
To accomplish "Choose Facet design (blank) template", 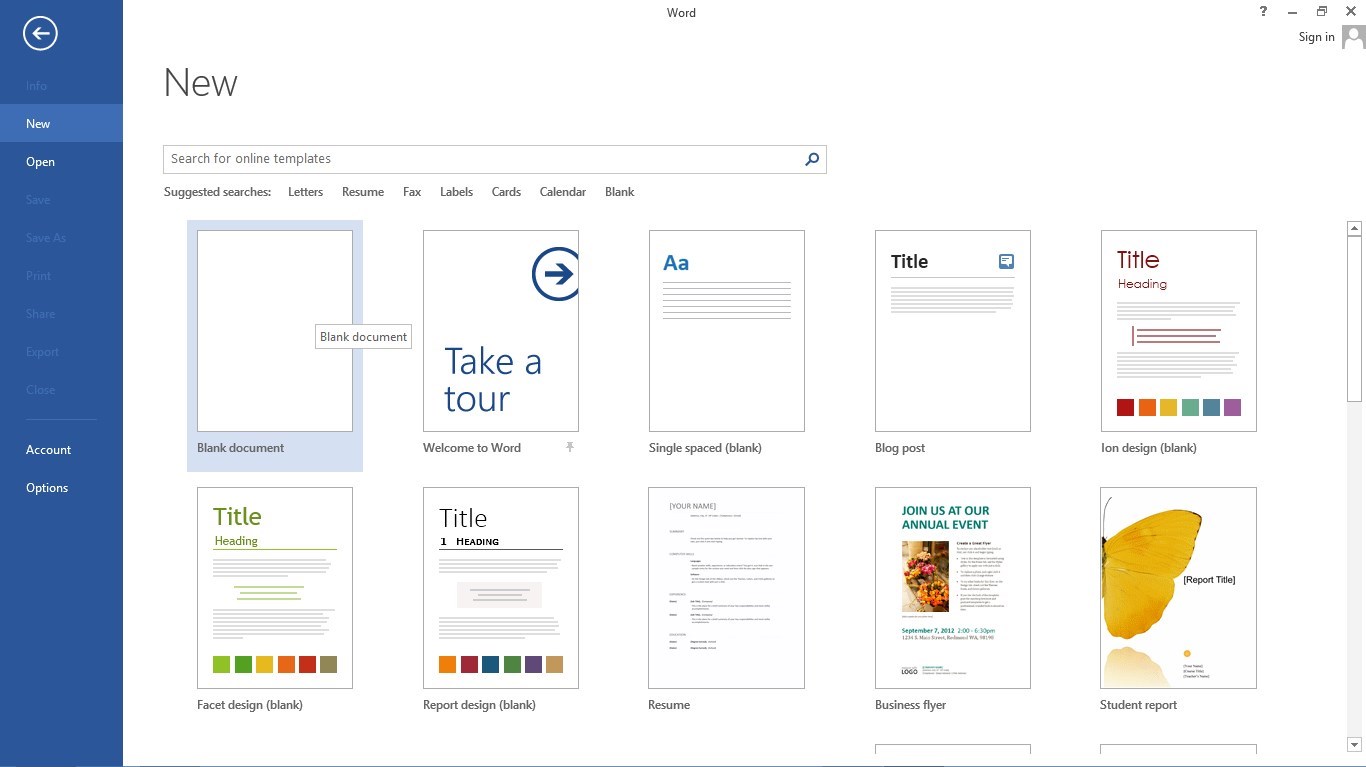I will tap(275, 588).
